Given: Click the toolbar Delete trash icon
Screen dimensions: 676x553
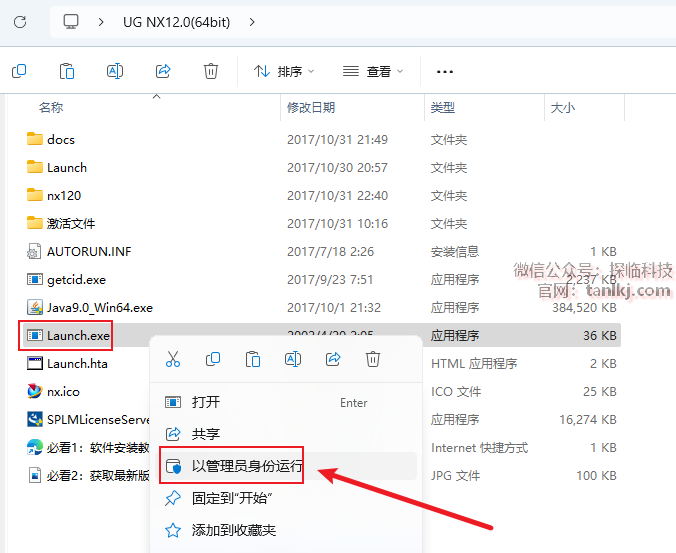Looking at the screenshot, I should (x=211, y=71).
